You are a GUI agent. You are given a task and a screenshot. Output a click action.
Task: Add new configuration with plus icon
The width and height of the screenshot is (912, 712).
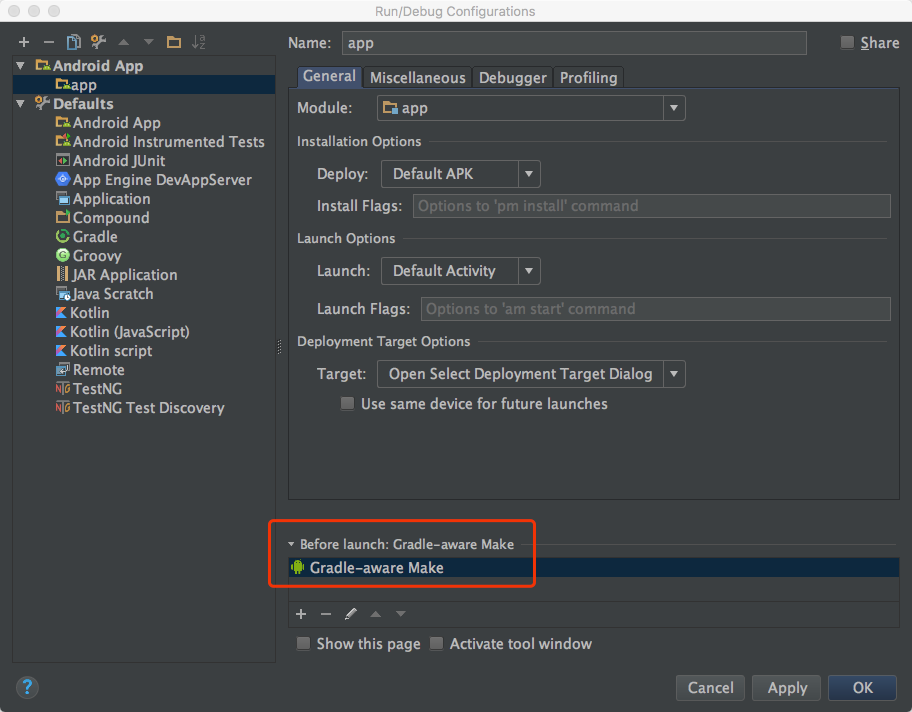(24, 42)
